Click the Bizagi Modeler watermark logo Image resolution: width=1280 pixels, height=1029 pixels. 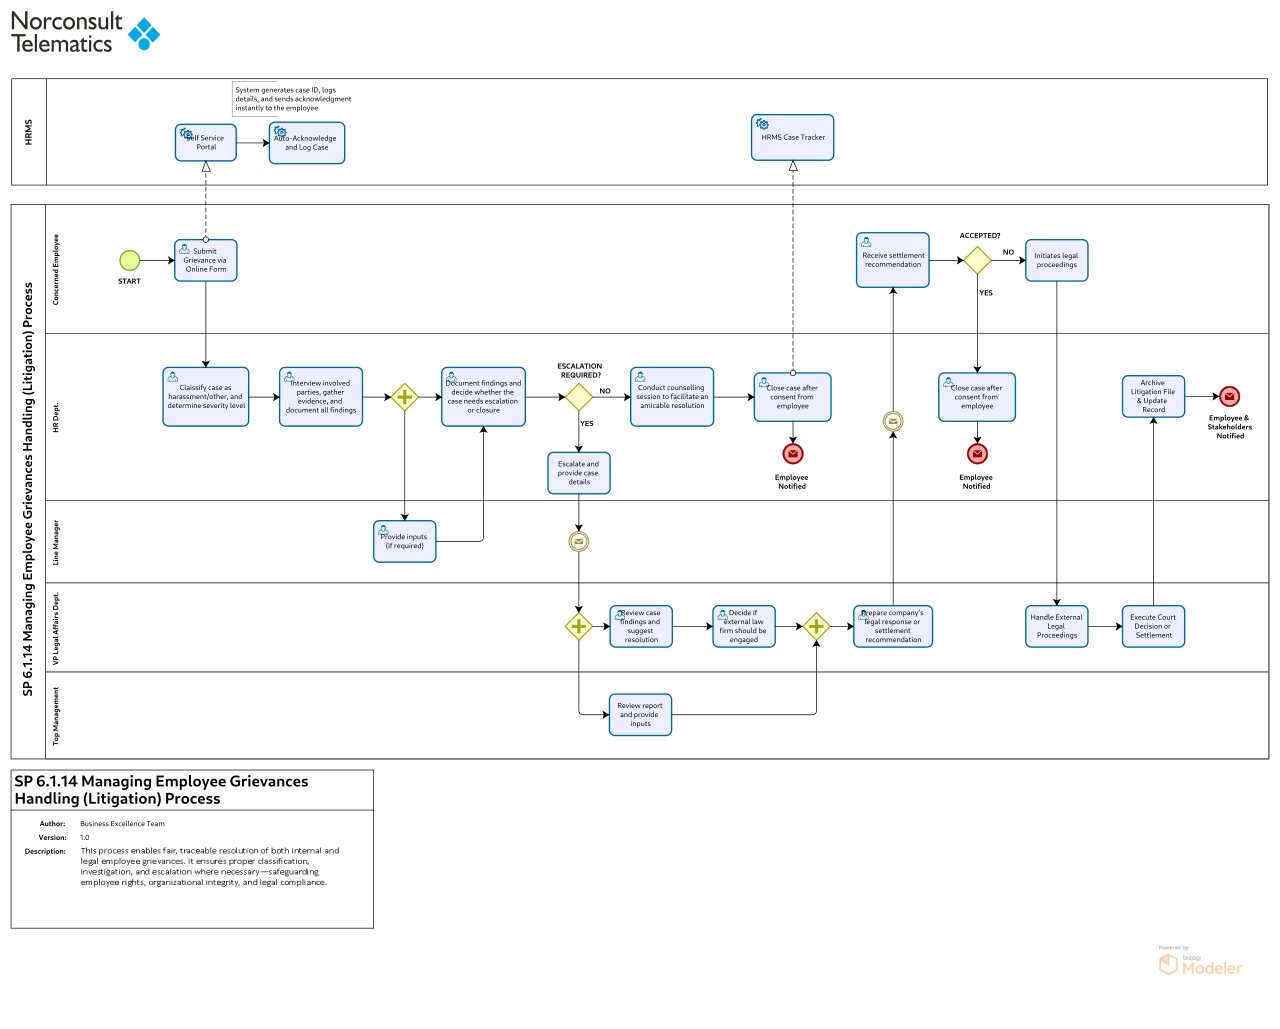1200,963
